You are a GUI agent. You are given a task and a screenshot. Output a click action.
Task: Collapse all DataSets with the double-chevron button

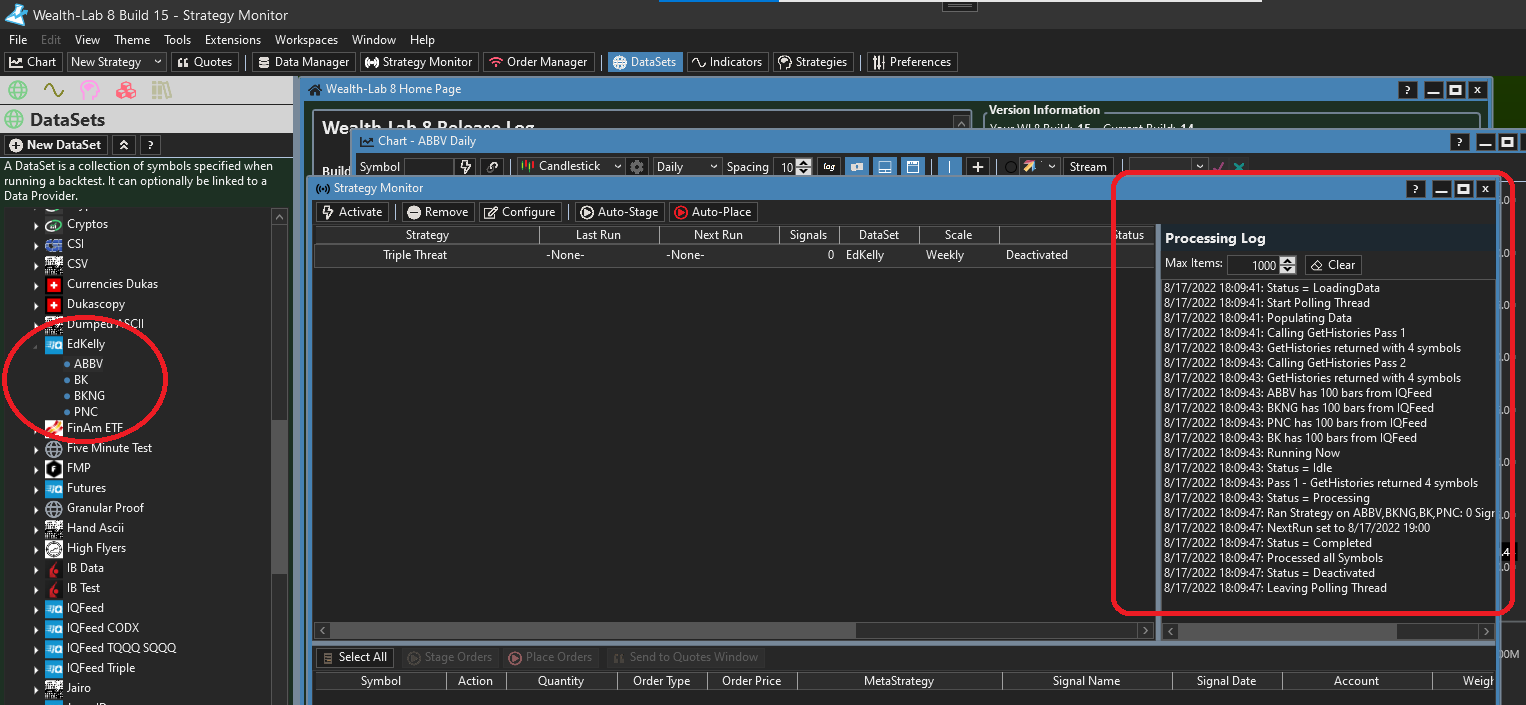coord(123,145)
